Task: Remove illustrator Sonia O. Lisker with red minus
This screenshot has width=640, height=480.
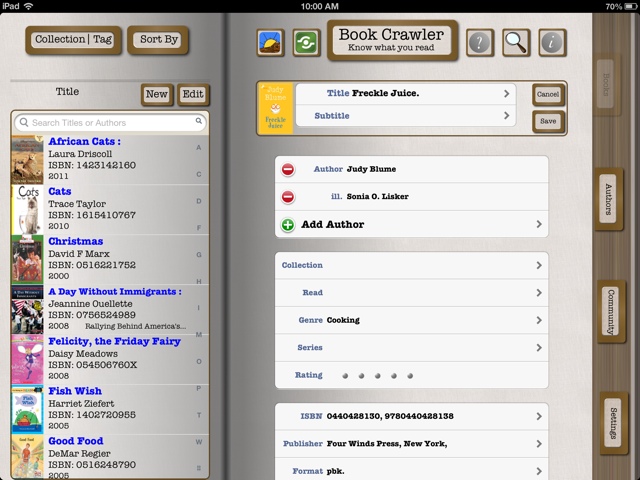Action: tap(288, 197)
